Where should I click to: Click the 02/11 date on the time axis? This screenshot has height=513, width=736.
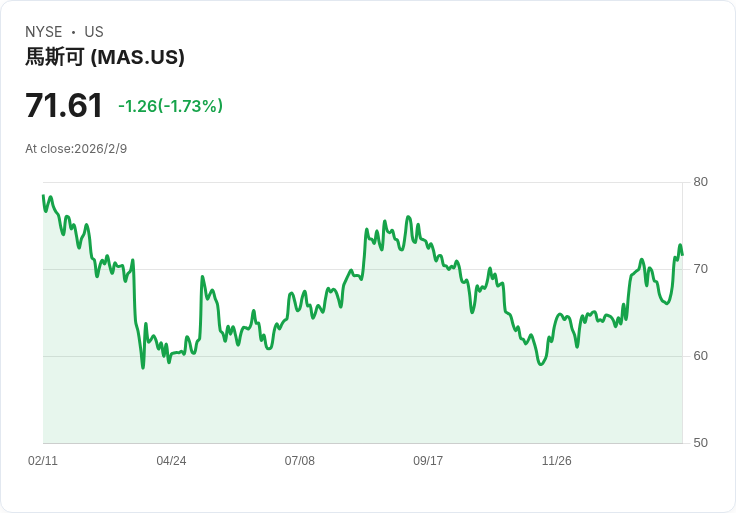pos(43,461)
